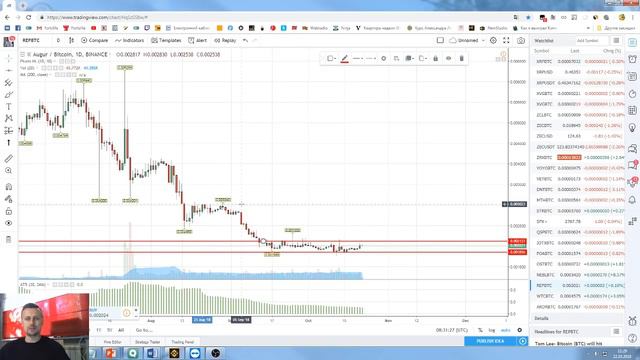Sort watchlist by Last column

(575, 51)
